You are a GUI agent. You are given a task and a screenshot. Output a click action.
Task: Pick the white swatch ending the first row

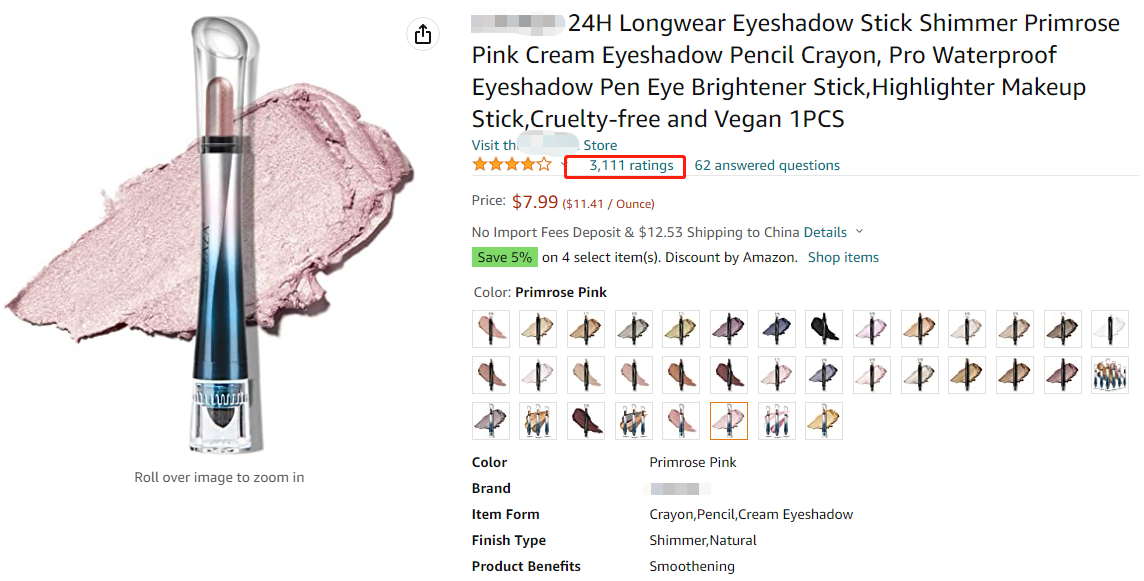[x=1110, y=328]
